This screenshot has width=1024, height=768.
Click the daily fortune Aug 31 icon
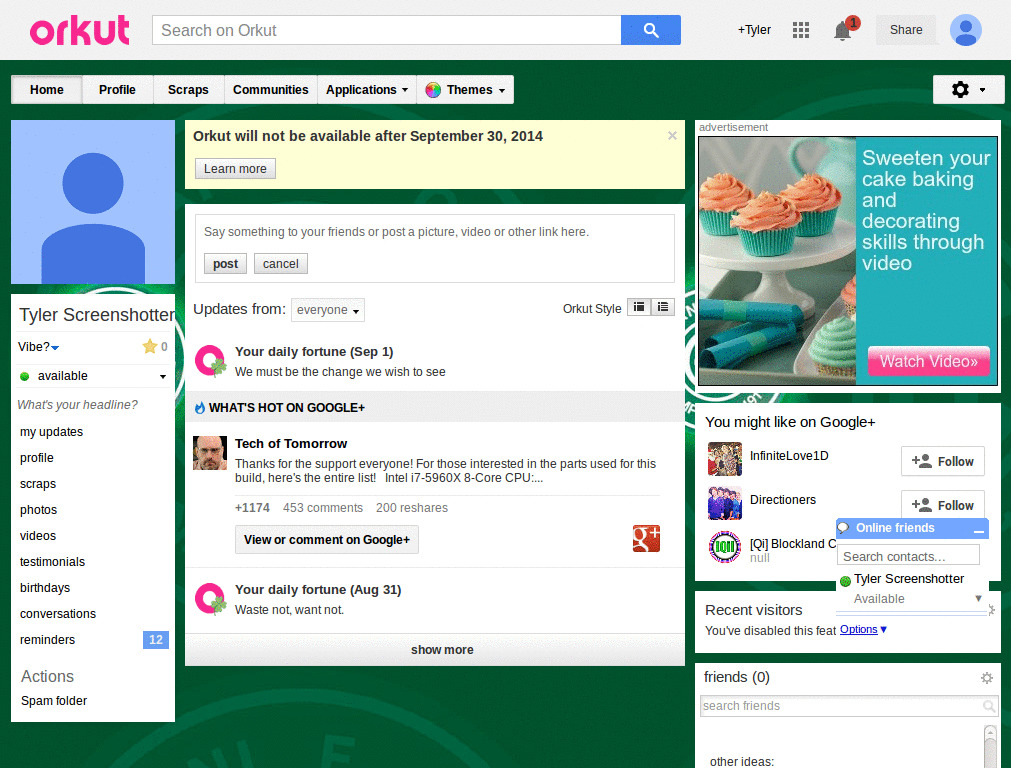[x=210, y=599]
